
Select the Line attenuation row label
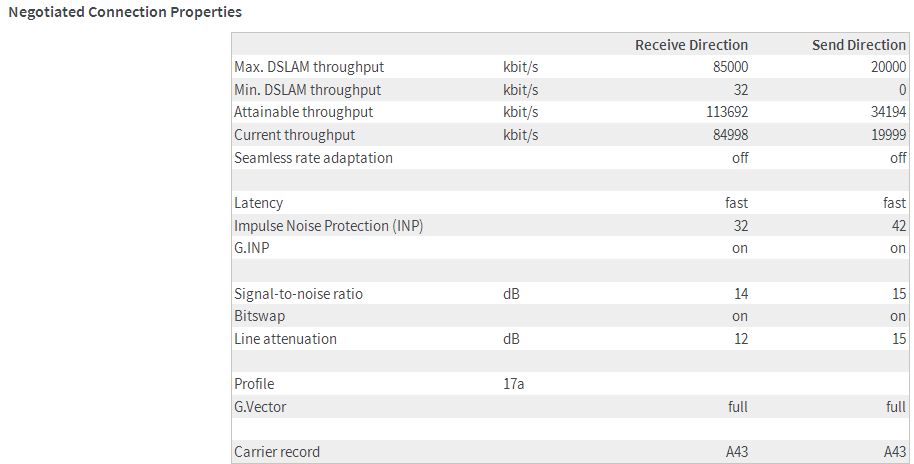[285, 339]
